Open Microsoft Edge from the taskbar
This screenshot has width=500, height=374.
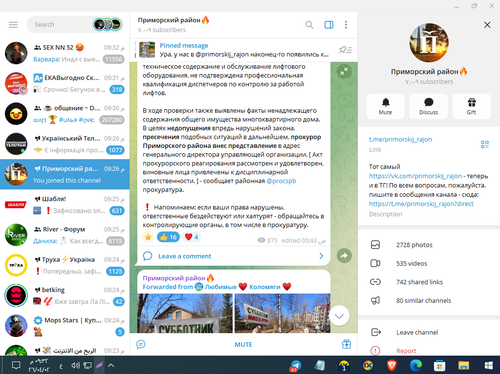(x=416, y=366)
